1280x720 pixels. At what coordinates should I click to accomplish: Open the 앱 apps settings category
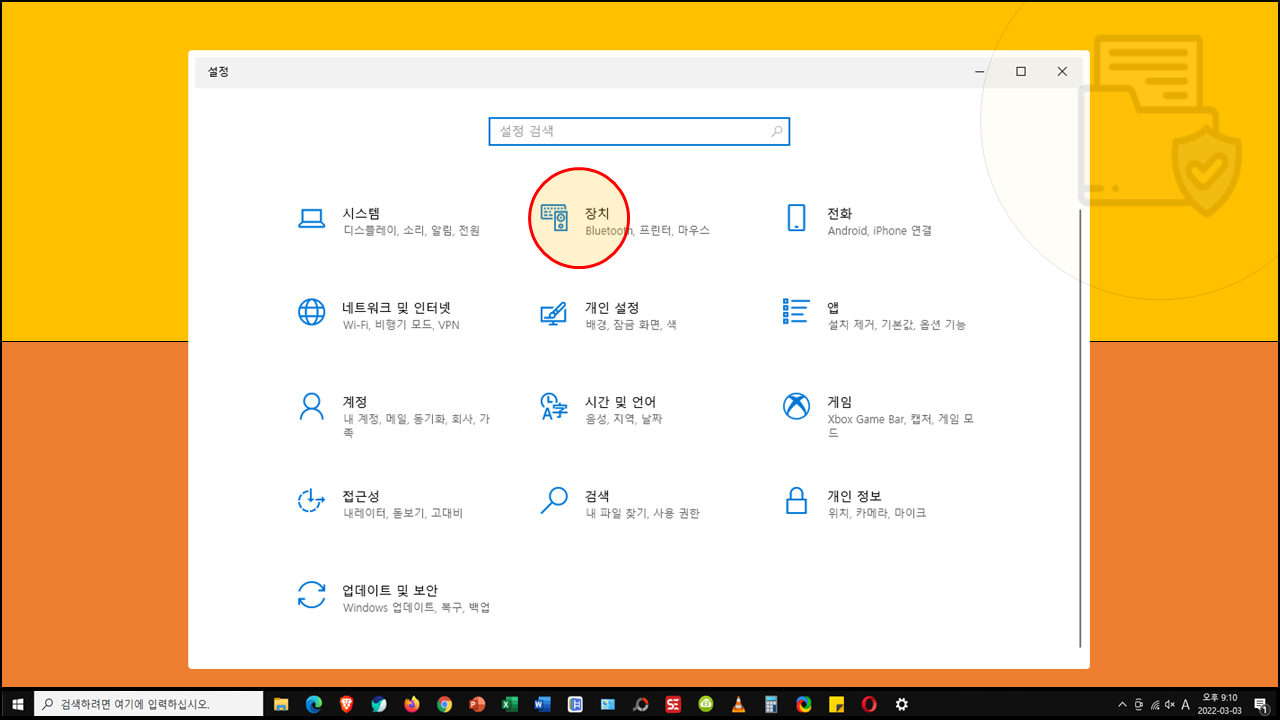875,315
